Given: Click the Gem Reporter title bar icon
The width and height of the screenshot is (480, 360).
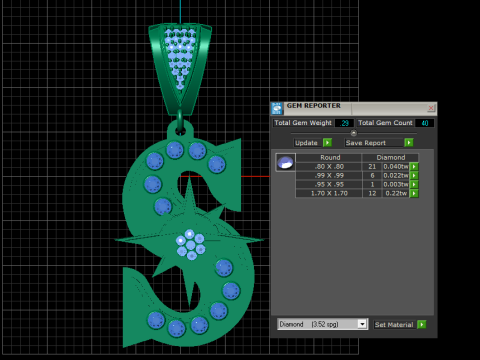Looking at the screenshot, I should (x=277, y=108).
